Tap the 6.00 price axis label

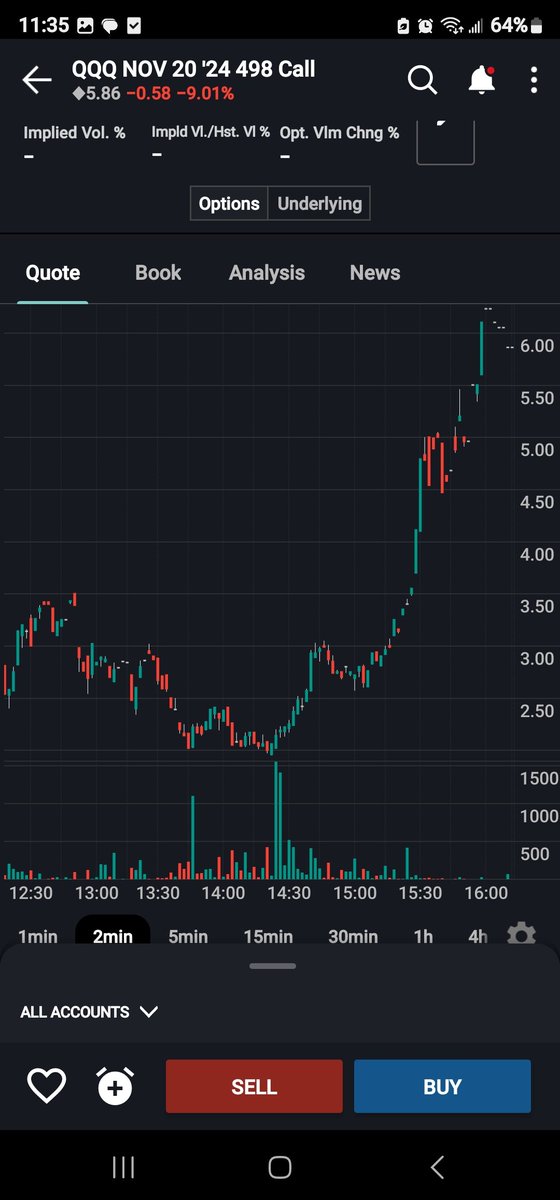click(537, 346)
